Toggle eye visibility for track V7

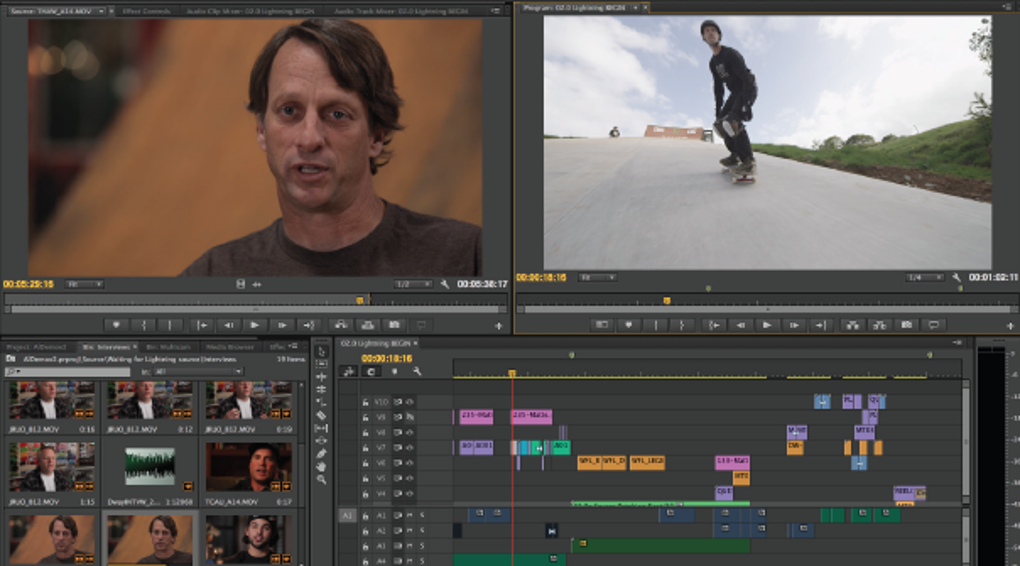tap(409, 447)
